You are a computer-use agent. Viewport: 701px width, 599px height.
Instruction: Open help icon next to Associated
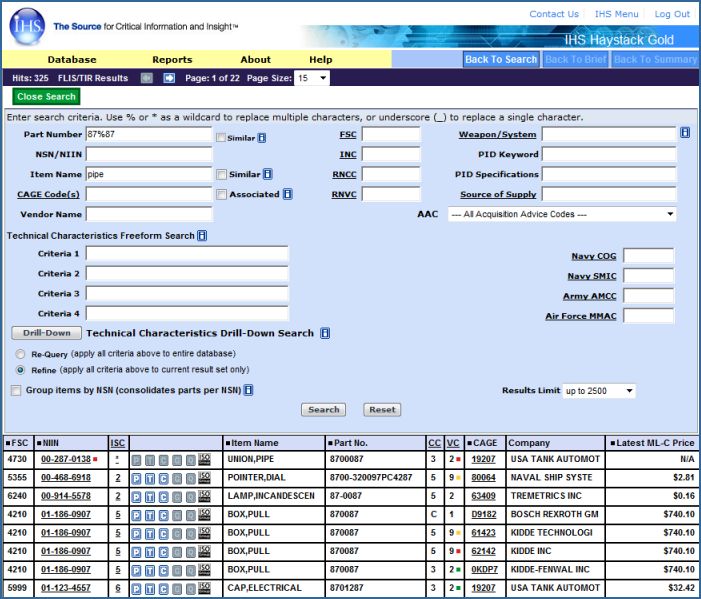288,194
